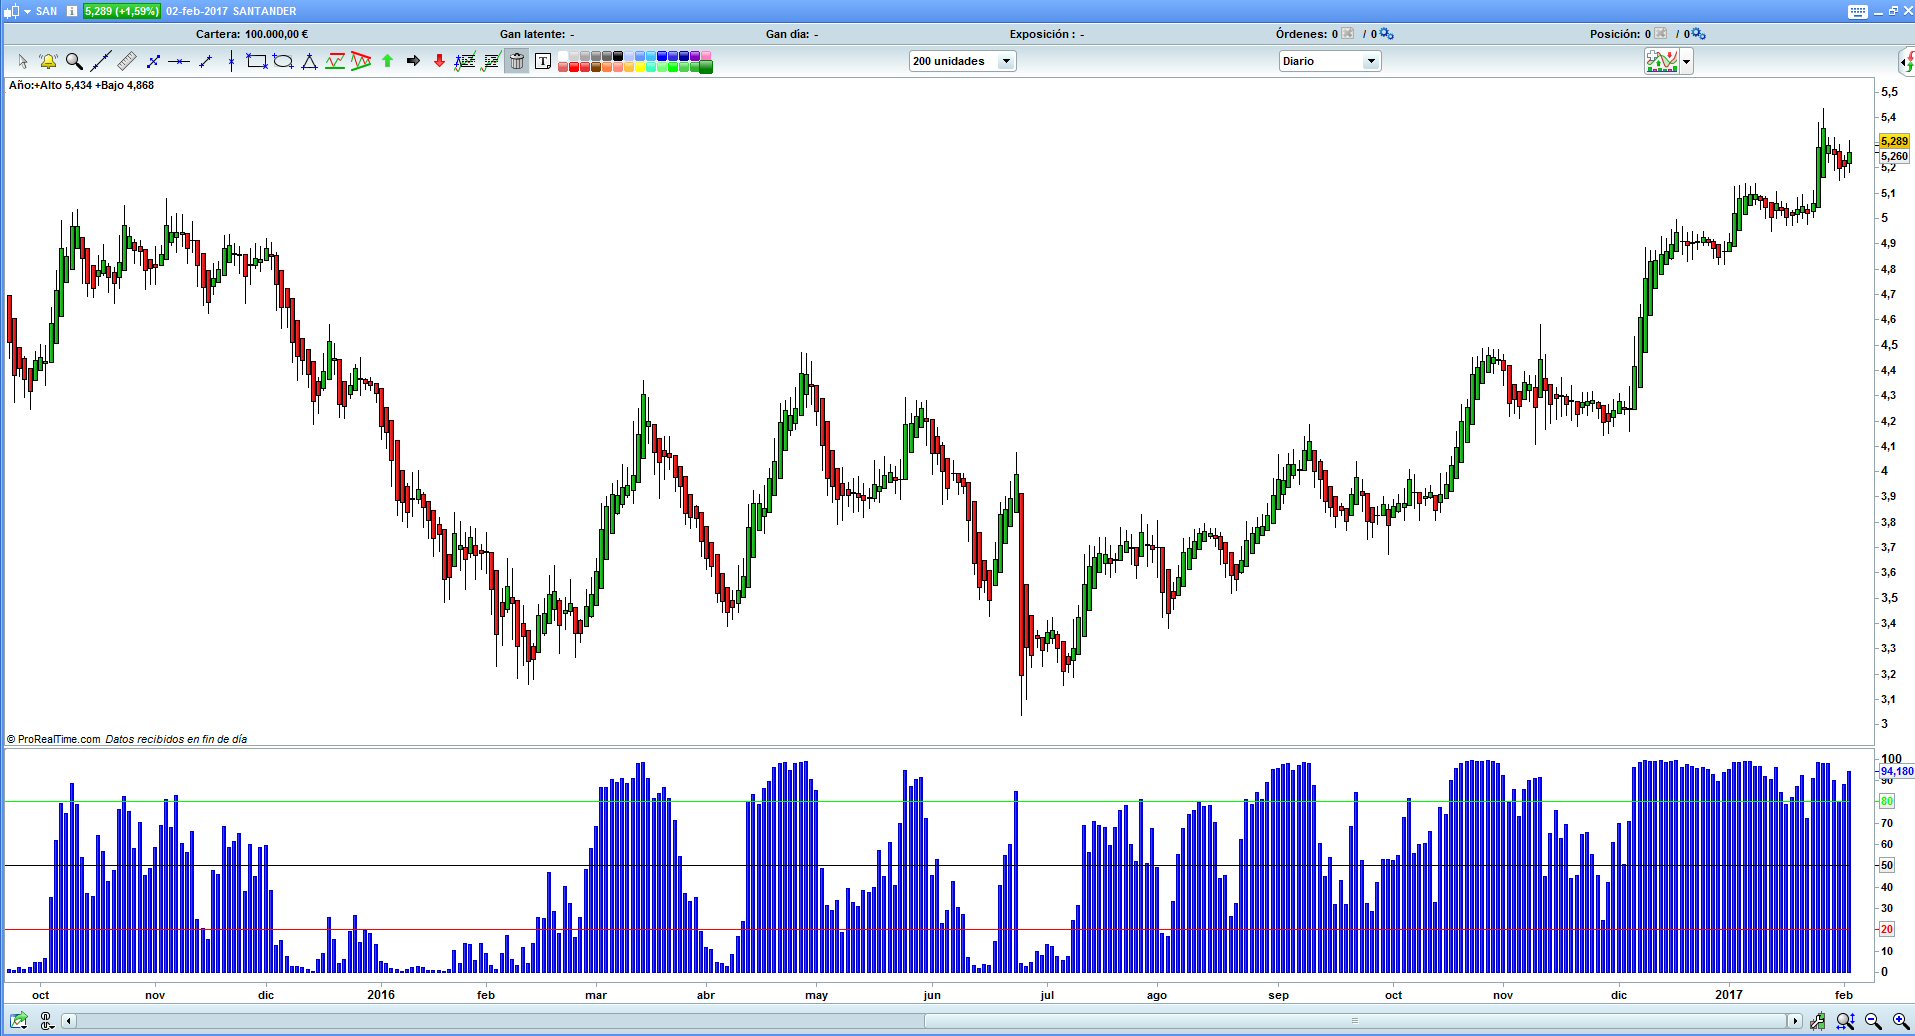Screen dimensions: 1915x1036
Task: Open the on-screen keyboard icon
Action: 1858,11
